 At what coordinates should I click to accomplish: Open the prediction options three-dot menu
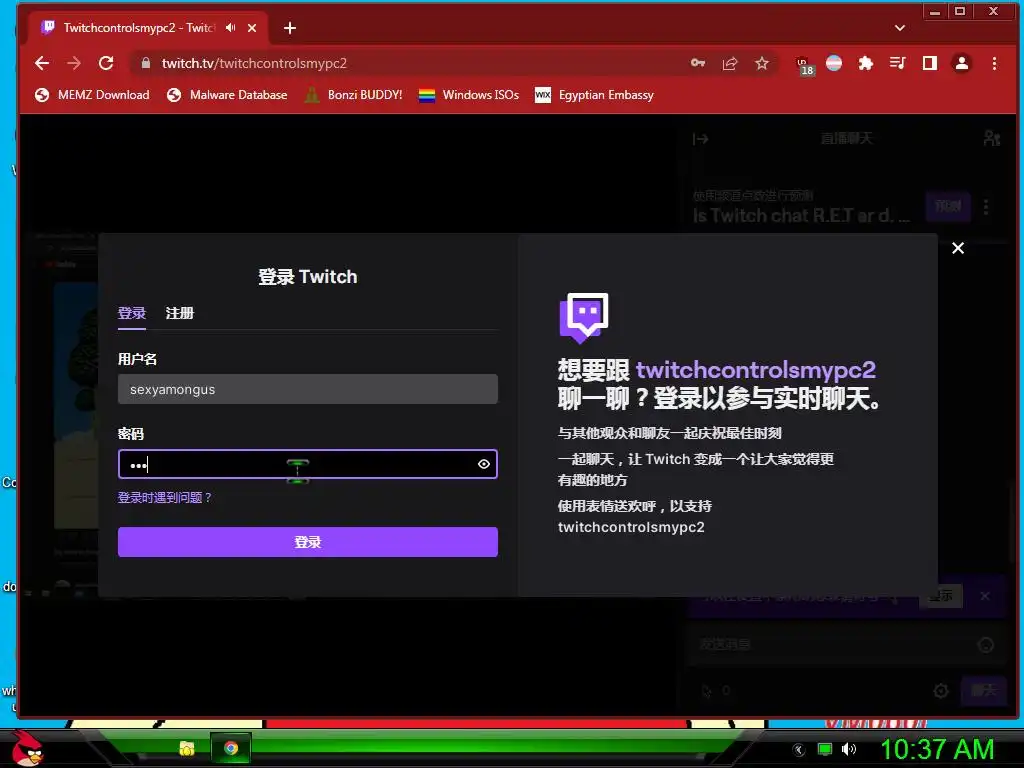(986, 207)
